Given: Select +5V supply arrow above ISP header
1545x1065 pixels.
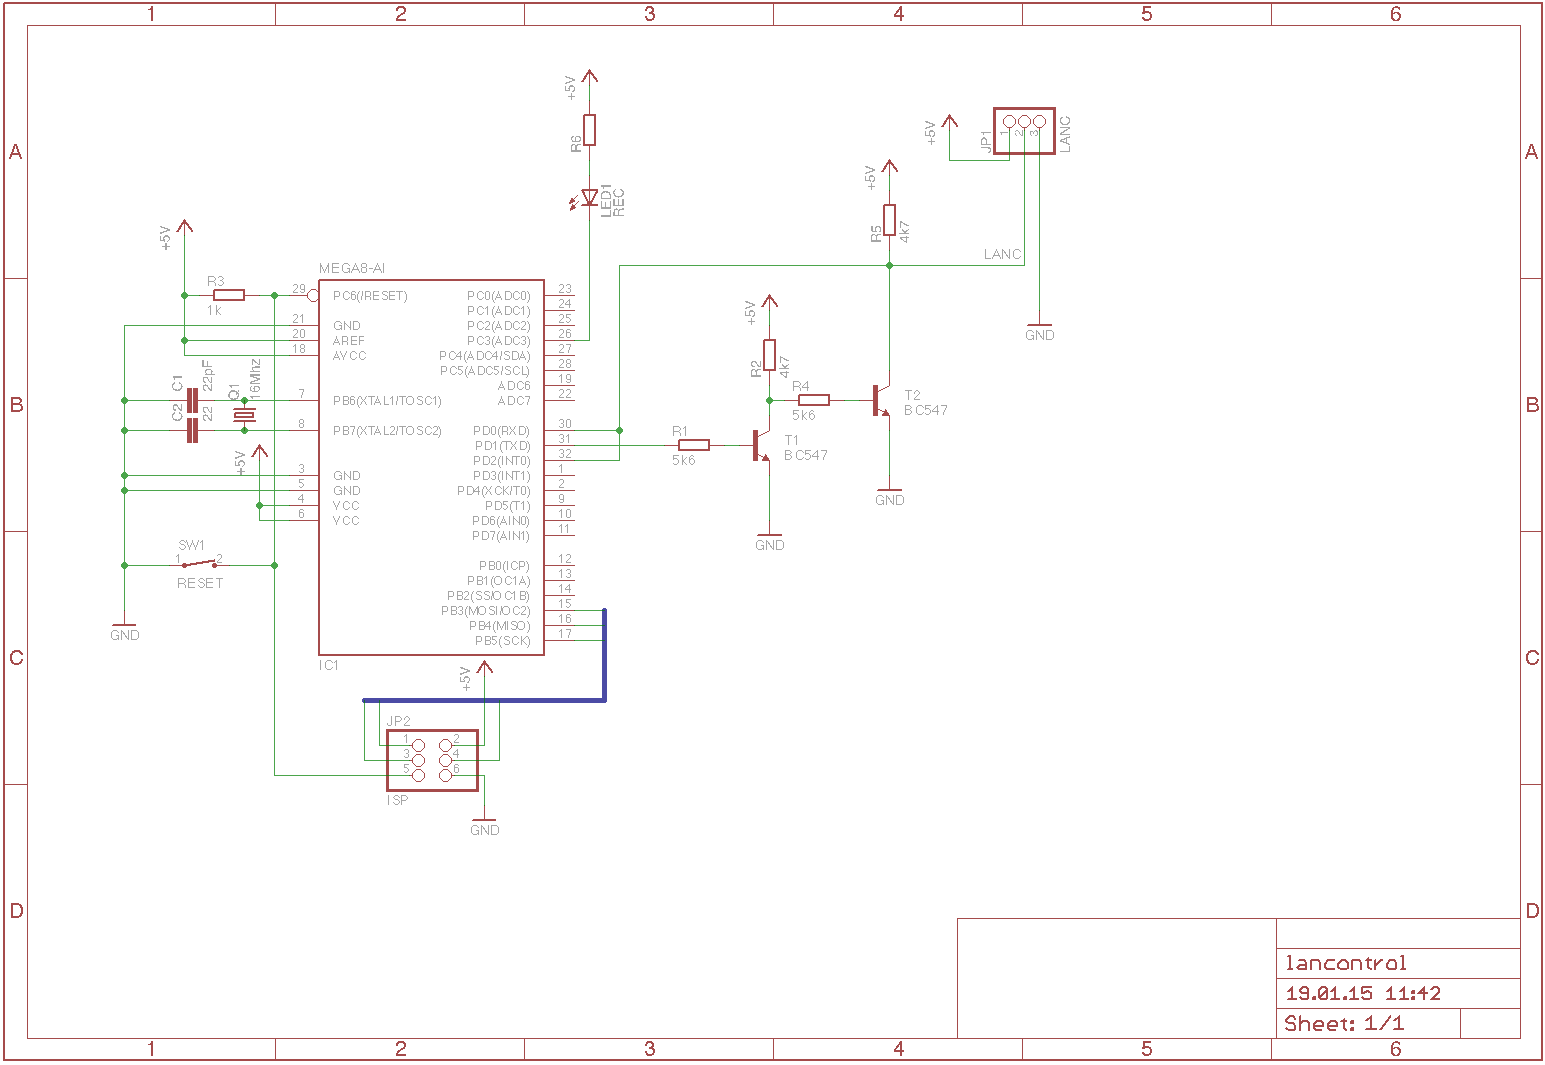Looking at the screenshot, I should tap(484, 668).
